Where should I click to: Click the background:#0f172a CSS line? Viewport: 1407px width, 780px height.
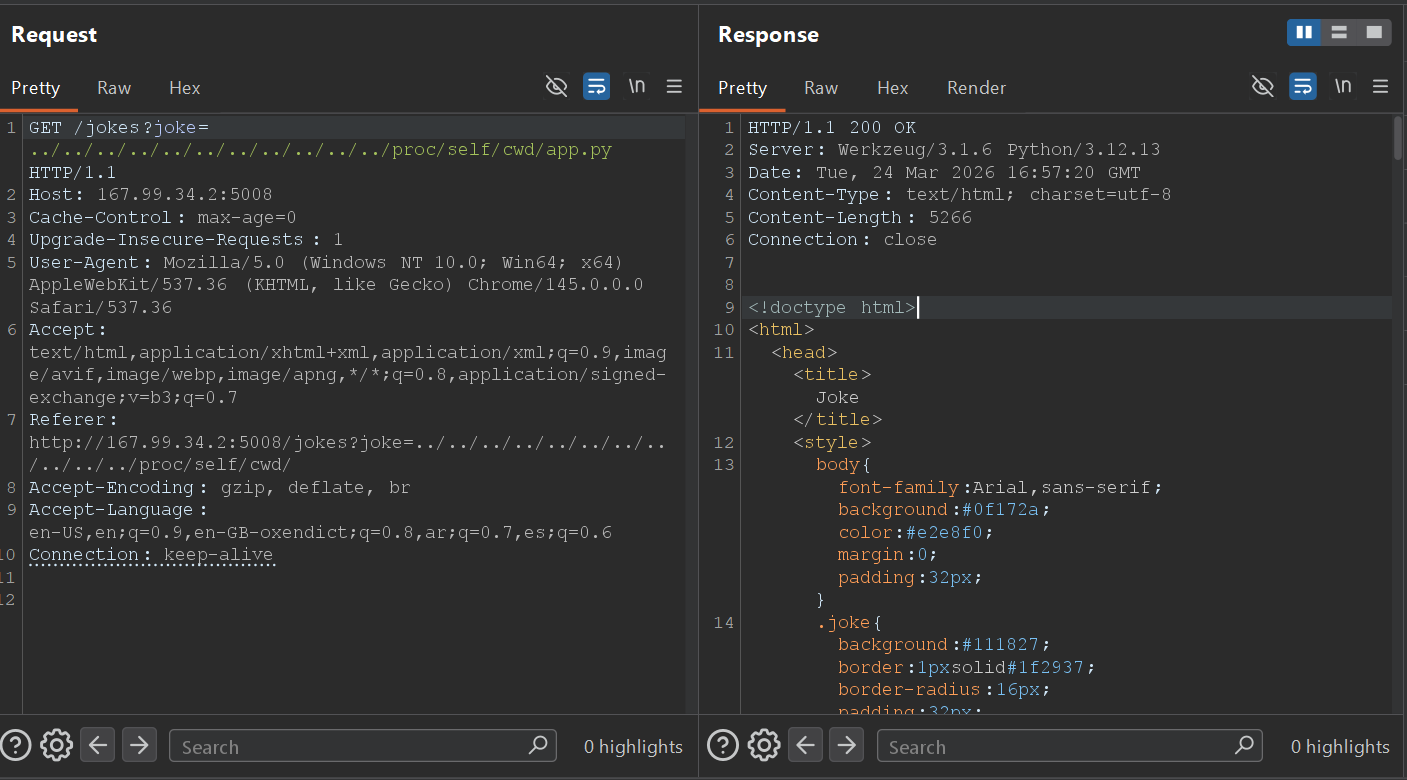tap(945, 510)
